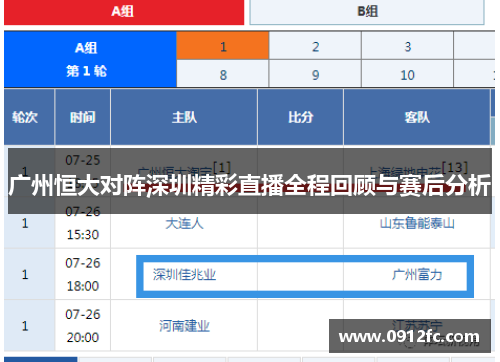500x362 pixels.
Task: Switch to the B组 group tab
Action: [367, 12]
